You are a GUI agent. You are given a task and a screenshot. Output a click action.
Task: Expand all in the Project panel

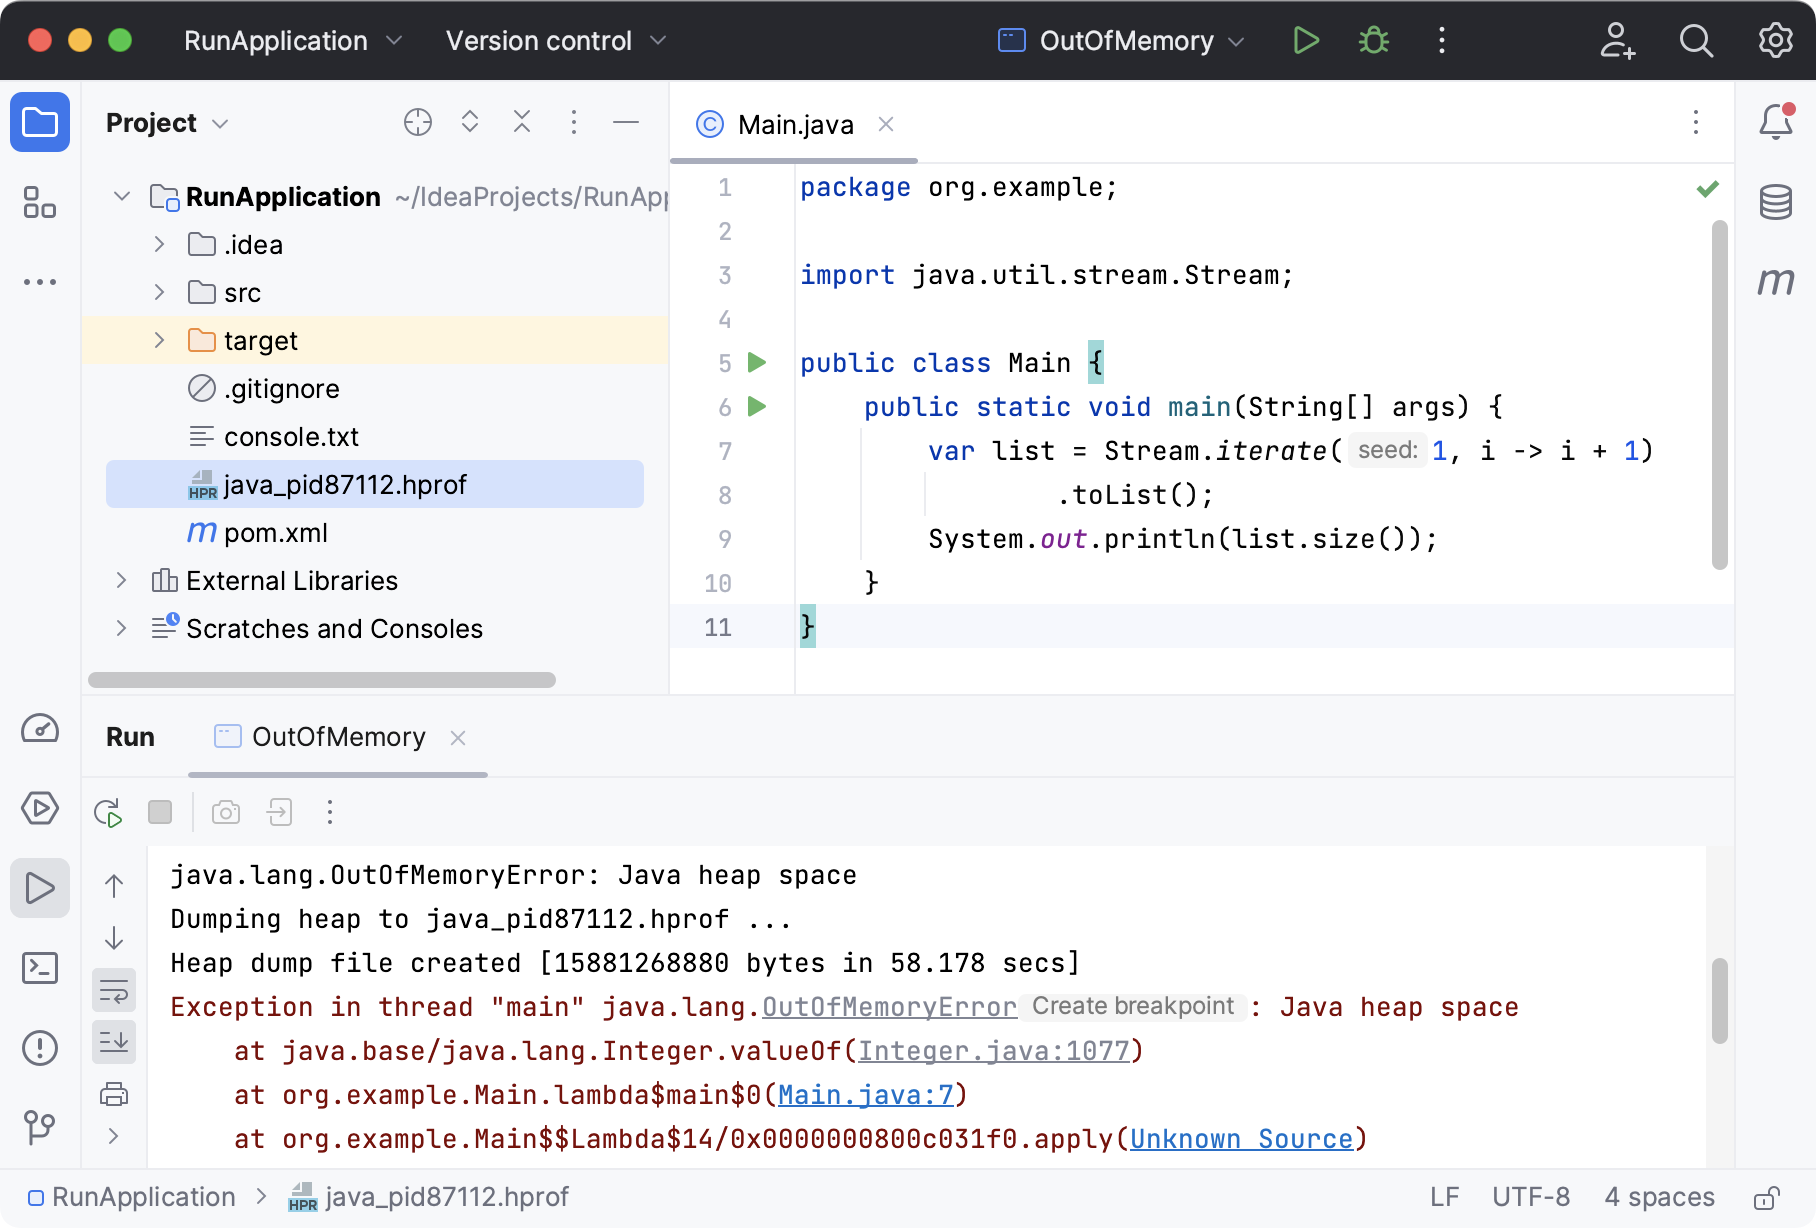(x=470, y=122)
